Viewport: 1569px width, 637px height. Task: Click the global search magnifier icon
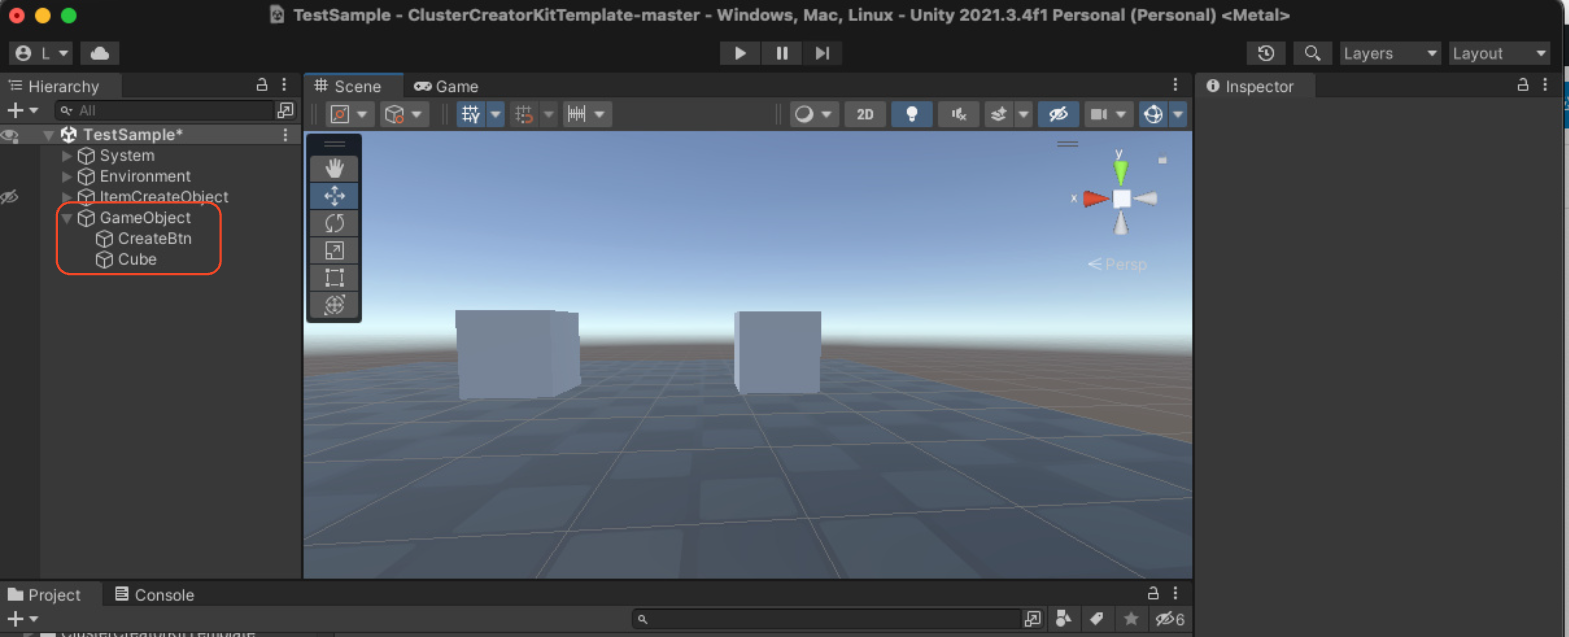(x=1312, y=53)
